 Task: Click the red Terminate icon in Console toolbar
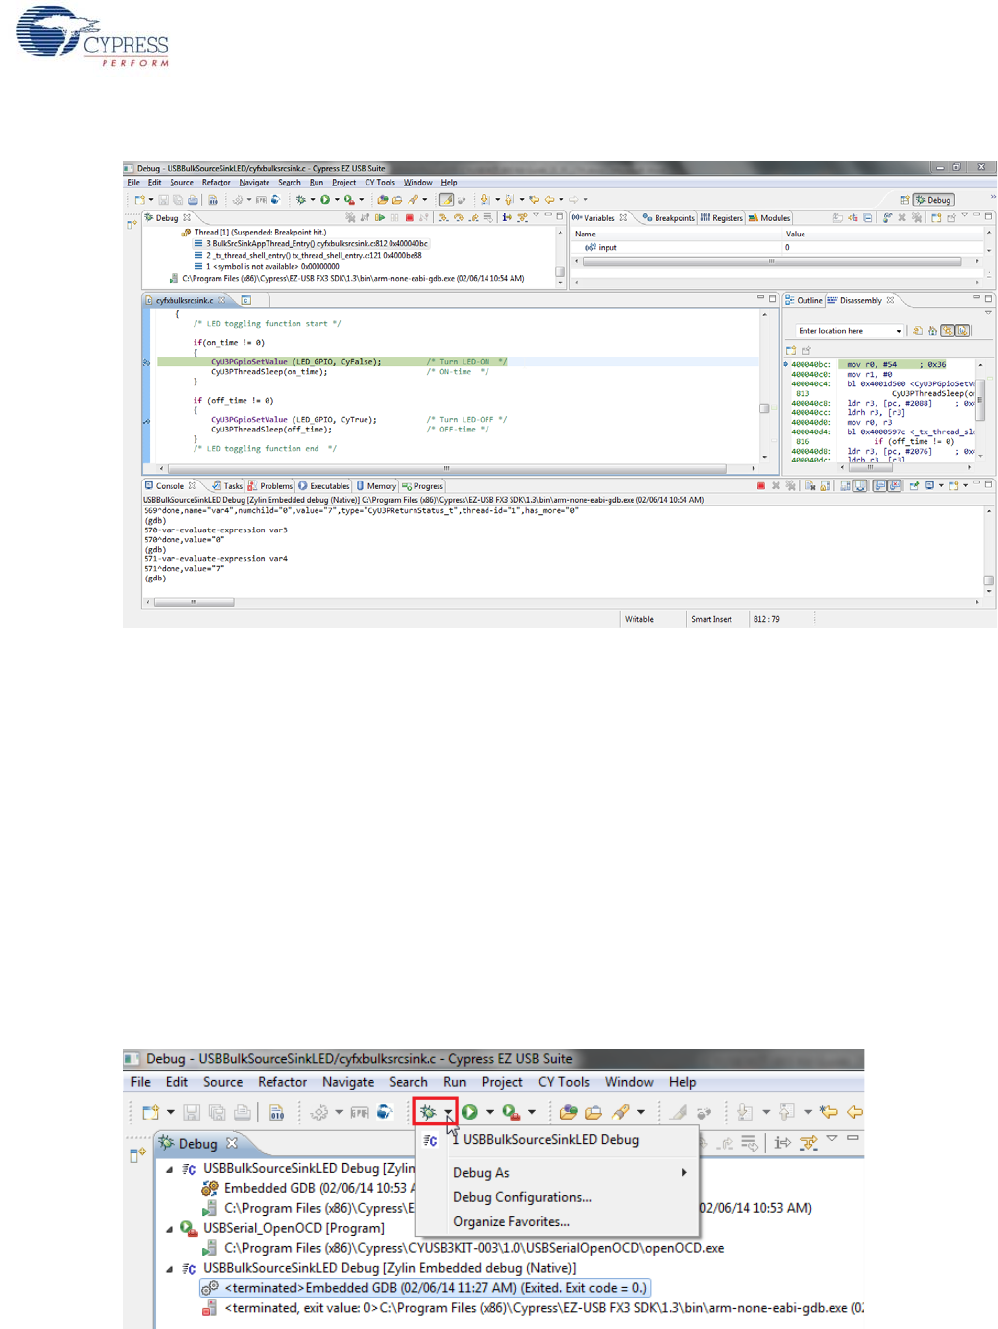[761, 486]
